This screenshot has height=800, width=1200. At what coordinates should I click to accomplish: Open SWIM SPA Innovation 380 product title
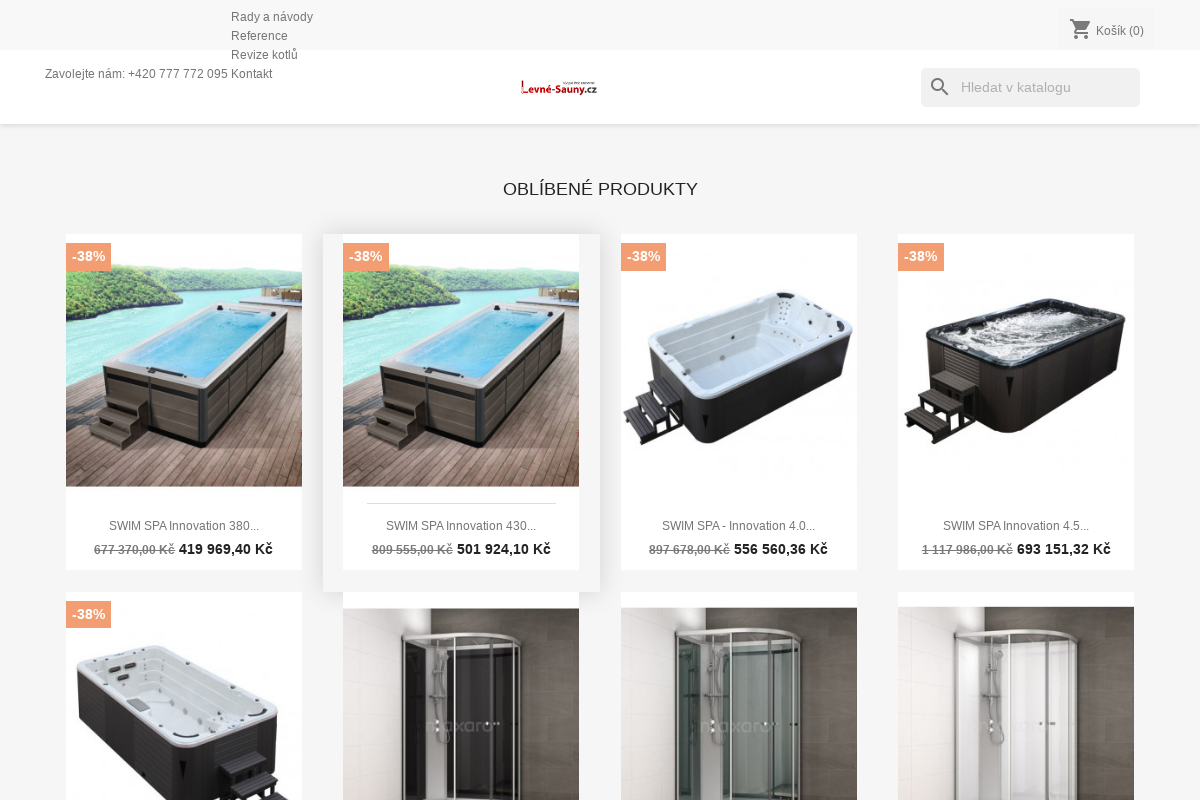coord(184,526)
